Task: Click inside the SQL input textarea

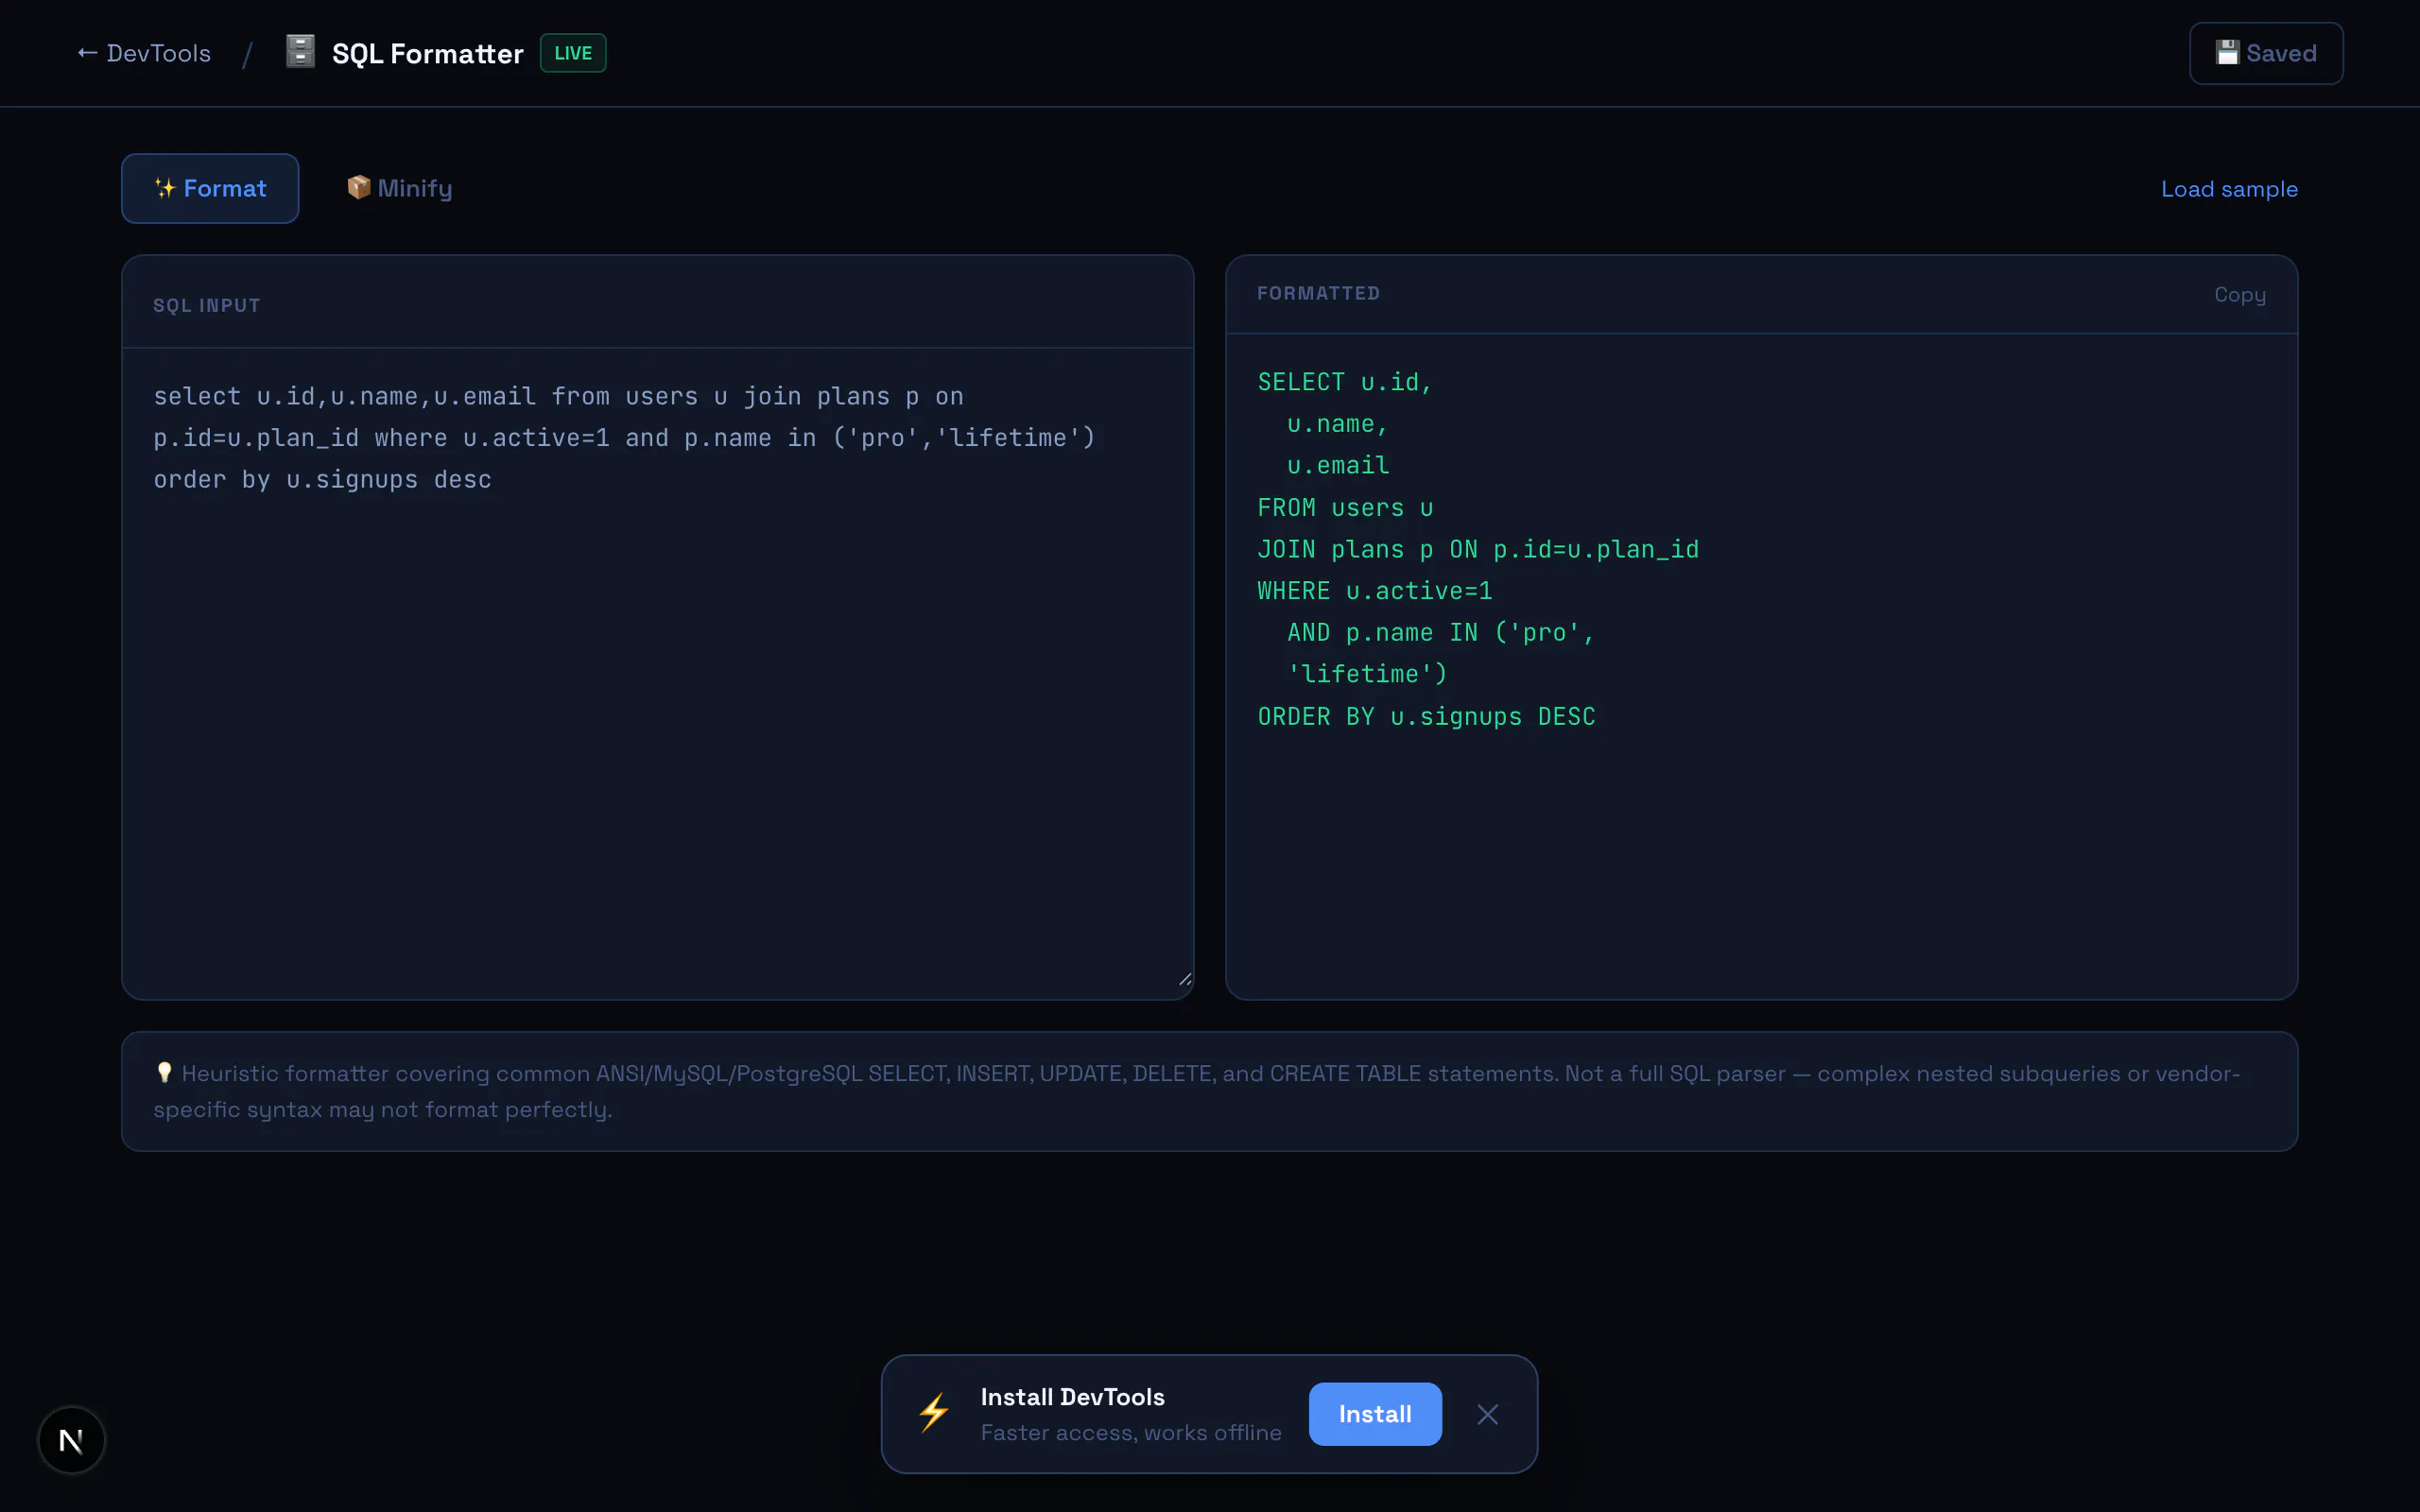Action: pos(657,672)
